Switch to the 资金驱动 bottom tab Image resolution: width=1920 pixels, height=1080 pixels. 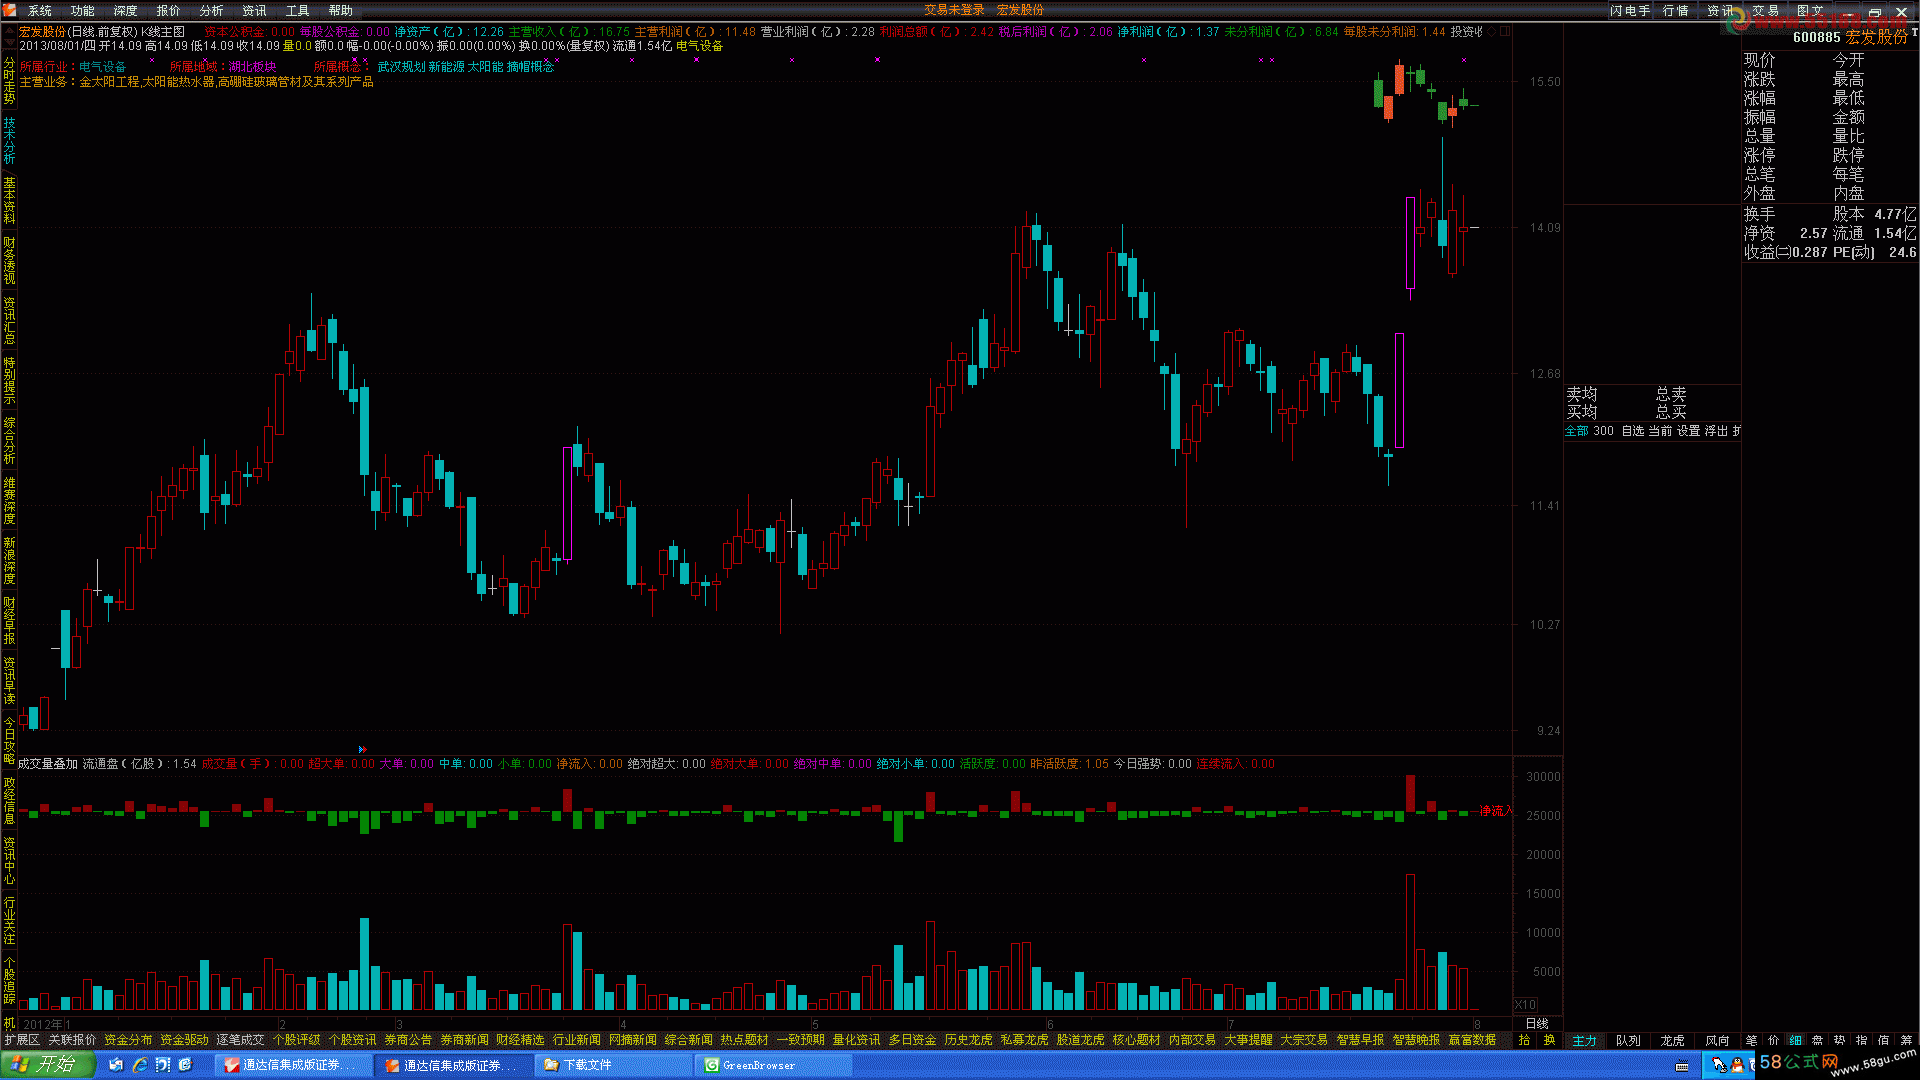tap(185, 1040)
